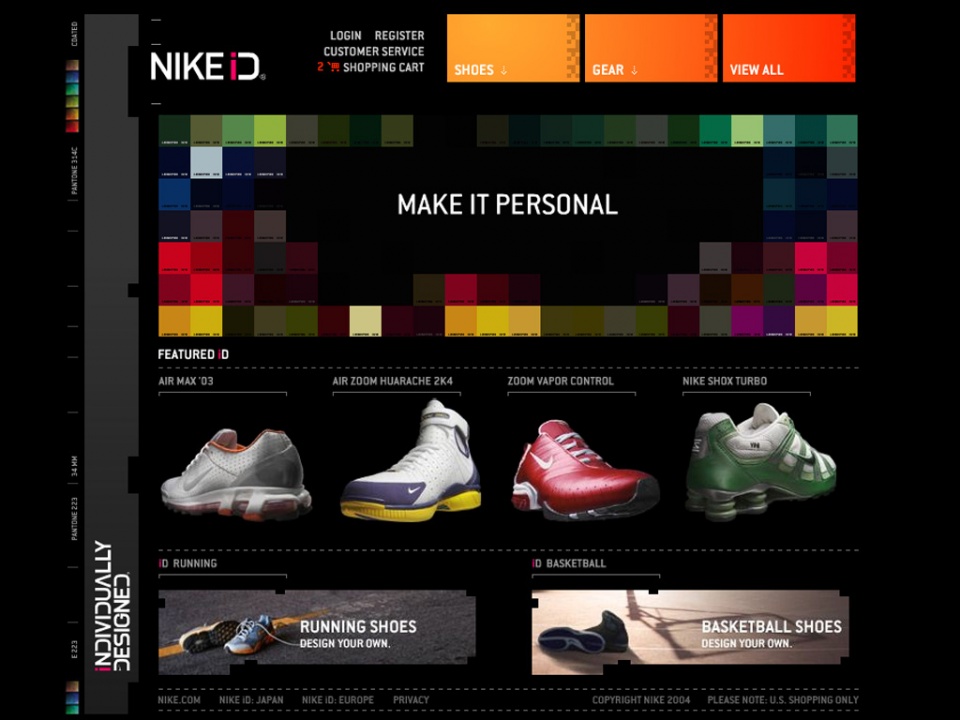Select the VIEW ALL tab
960x720 pixels.
[789, 48]
